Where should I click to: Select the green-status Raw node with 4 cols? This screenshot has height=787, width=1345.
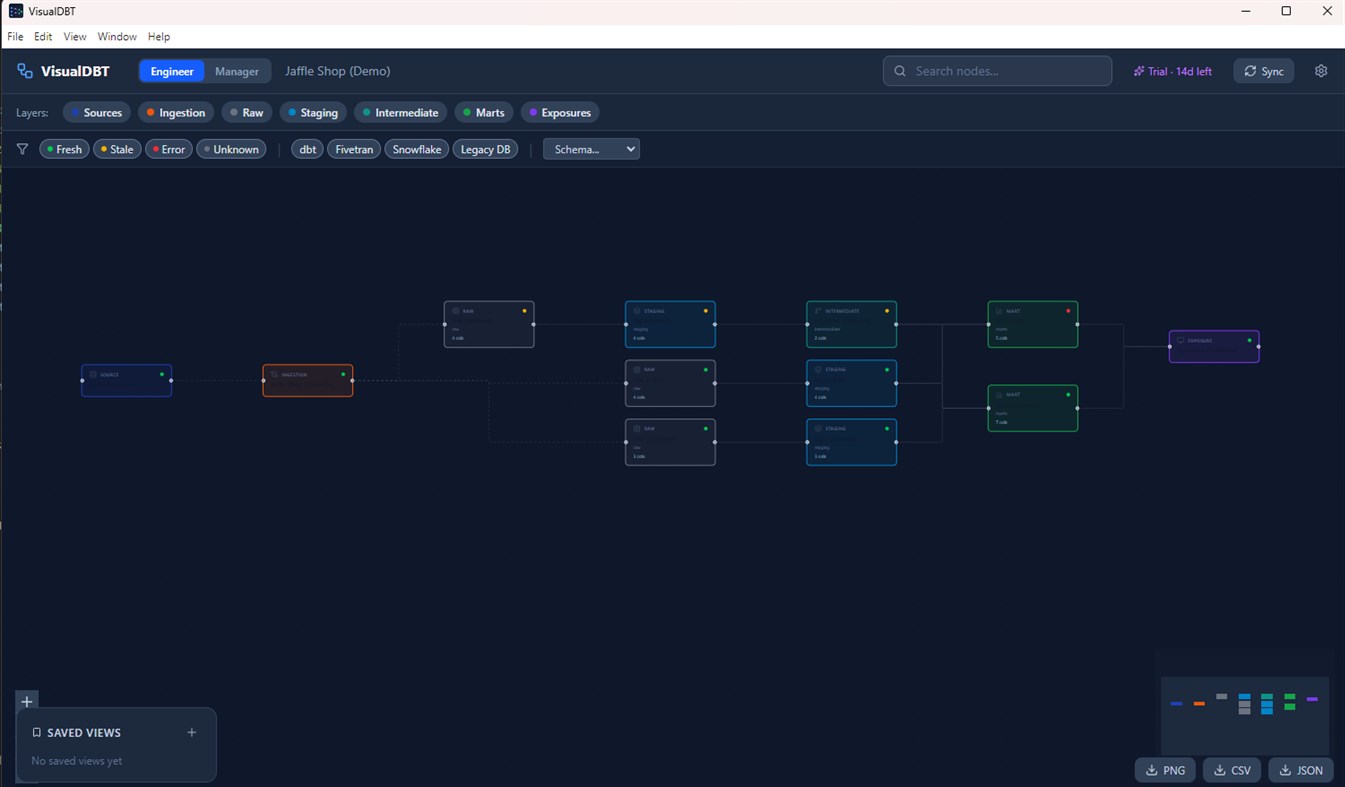[x=670, y=383]
